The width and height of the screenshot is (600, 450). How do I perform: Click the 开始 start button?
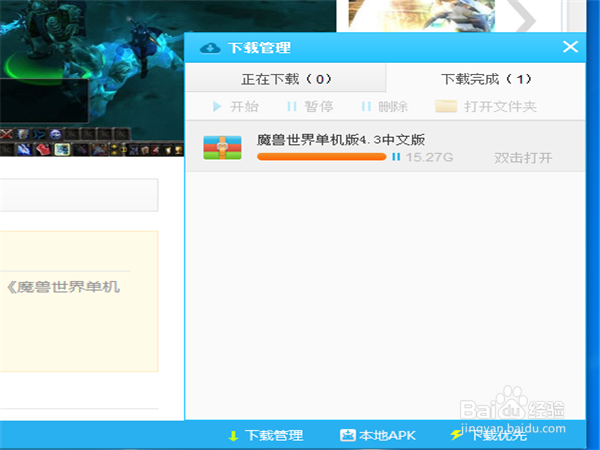tap(235, 106)
